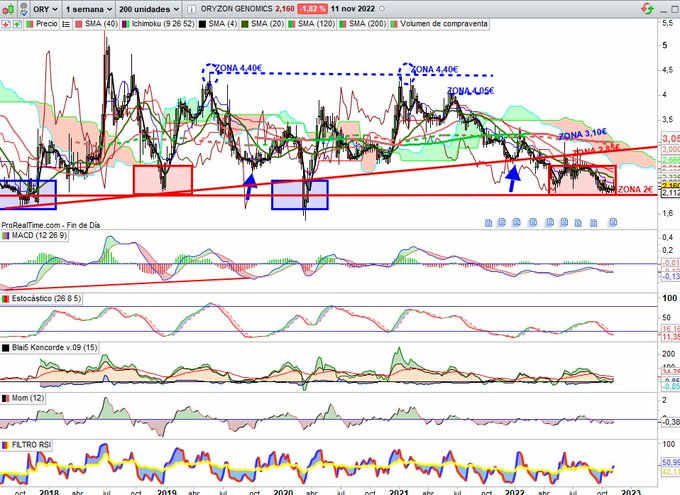The image size is (680, 495).
Task: Click the -0,38 Mom value label
Action: [670, 421]
